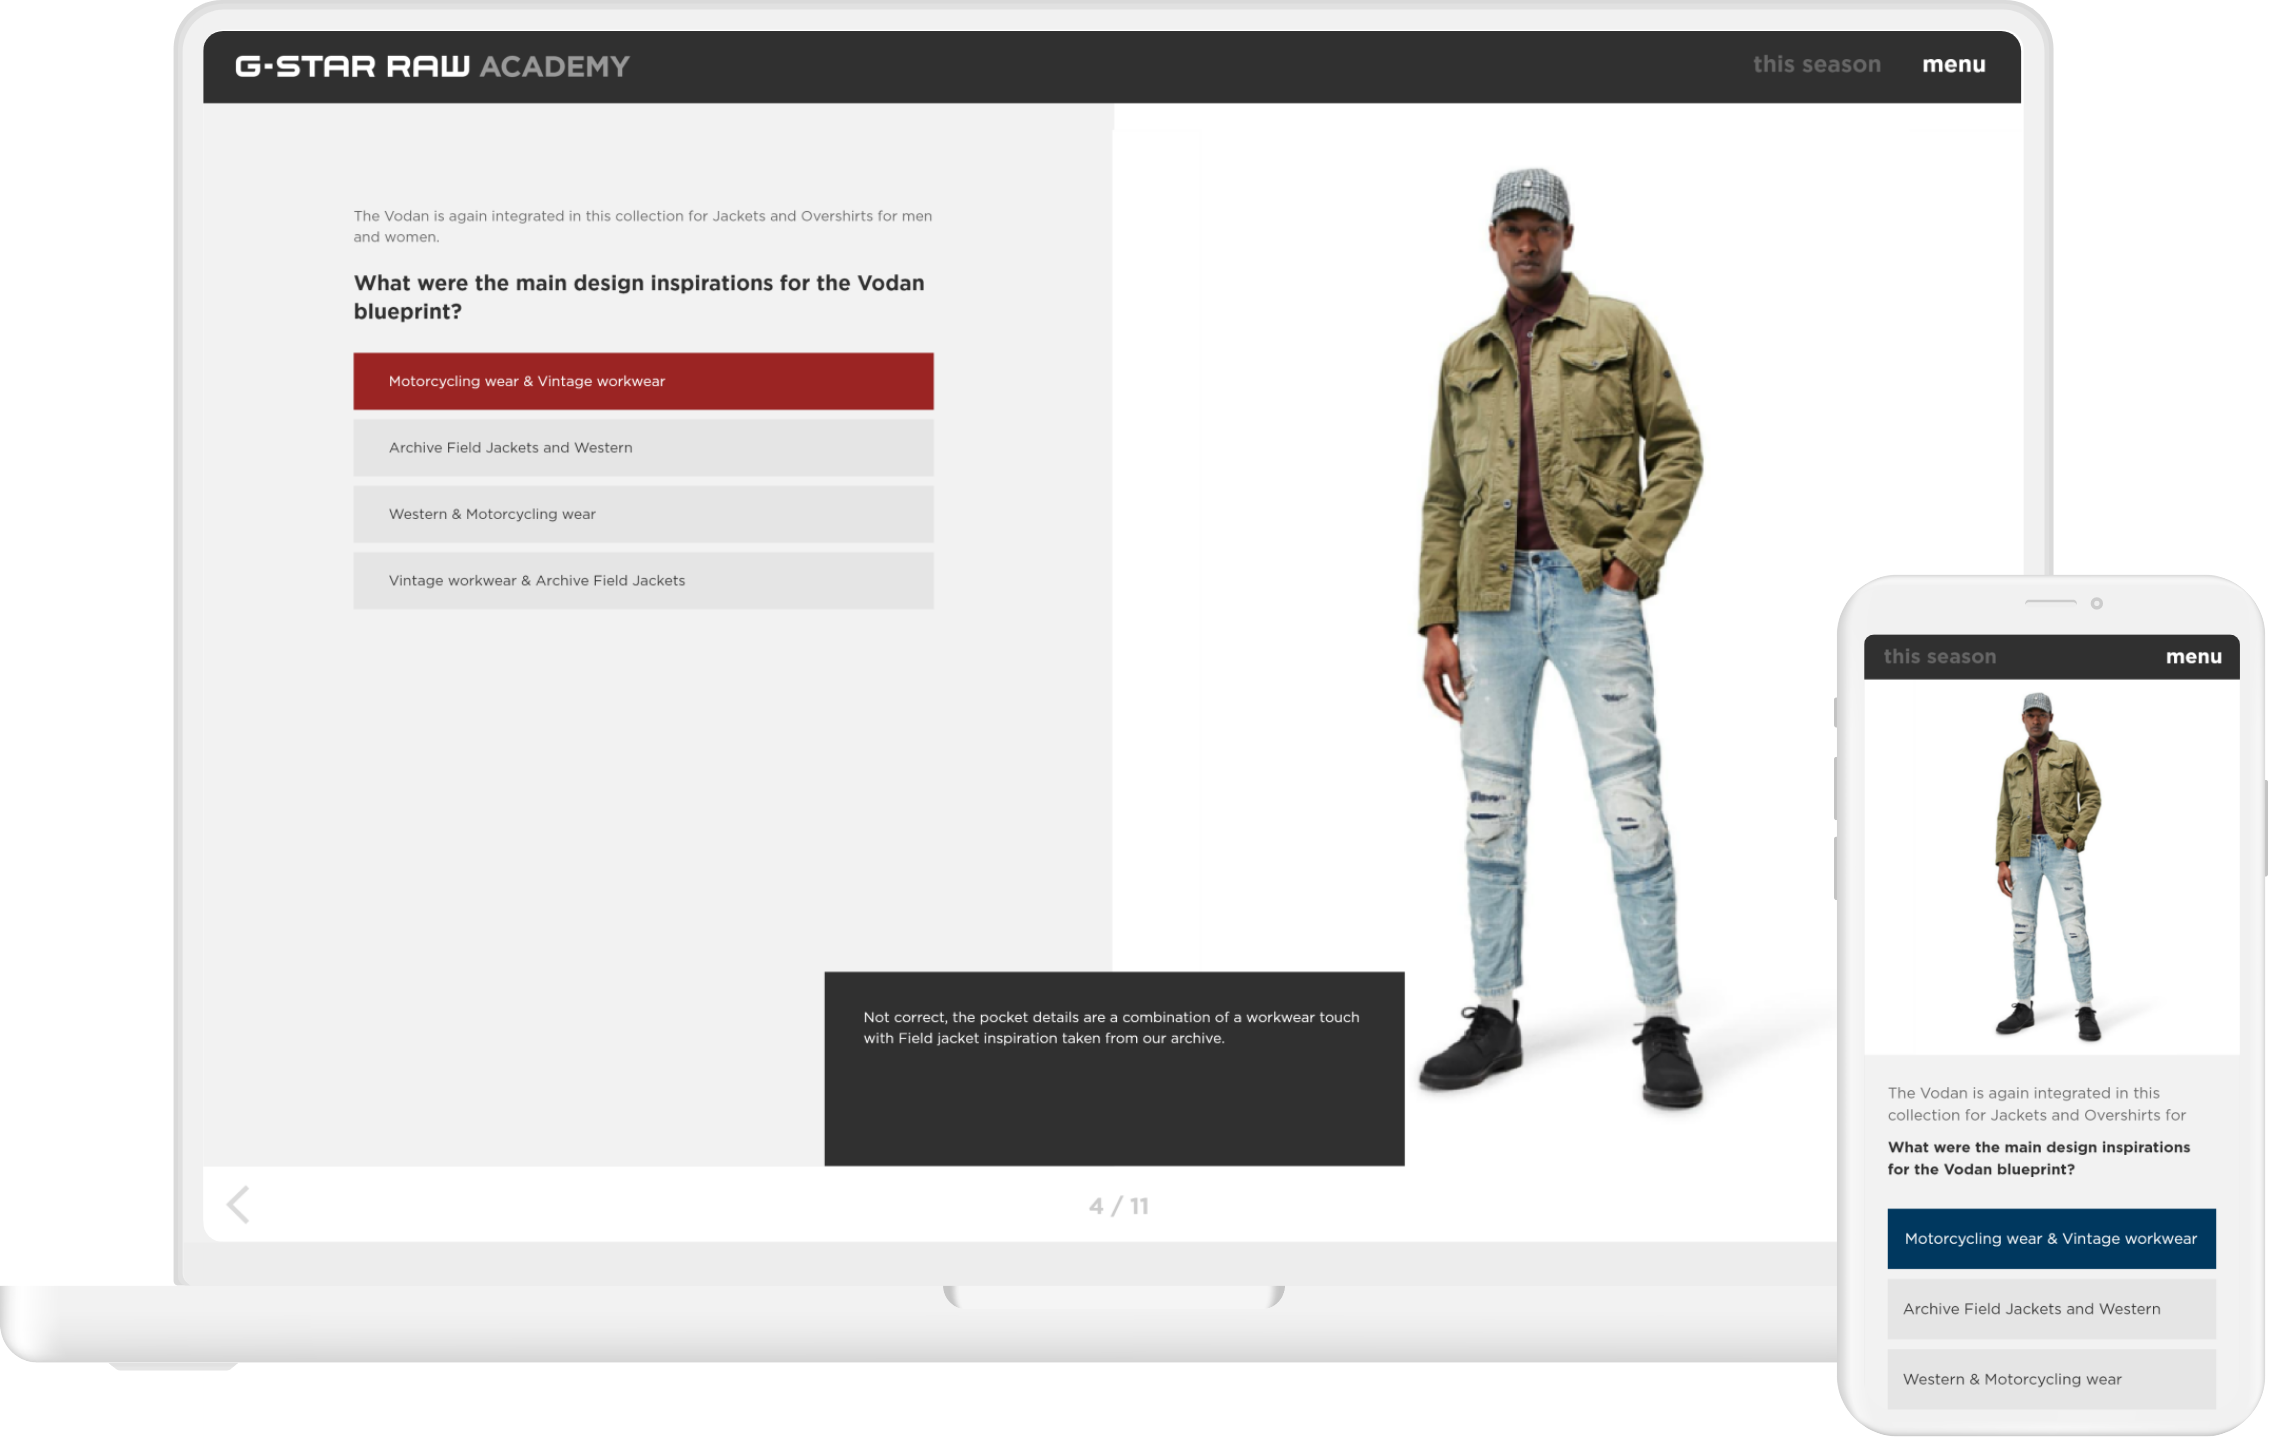
Task: Click the 4 / 11 page indicator
Action: (x=1118, y=1206)
